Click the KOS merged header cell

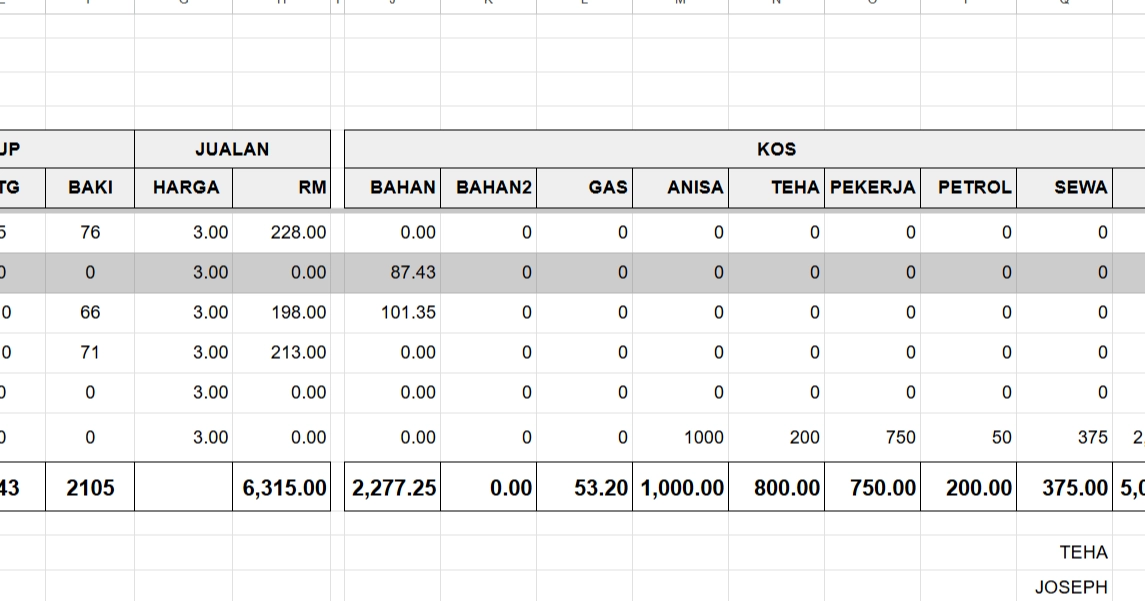click(776, 149)
